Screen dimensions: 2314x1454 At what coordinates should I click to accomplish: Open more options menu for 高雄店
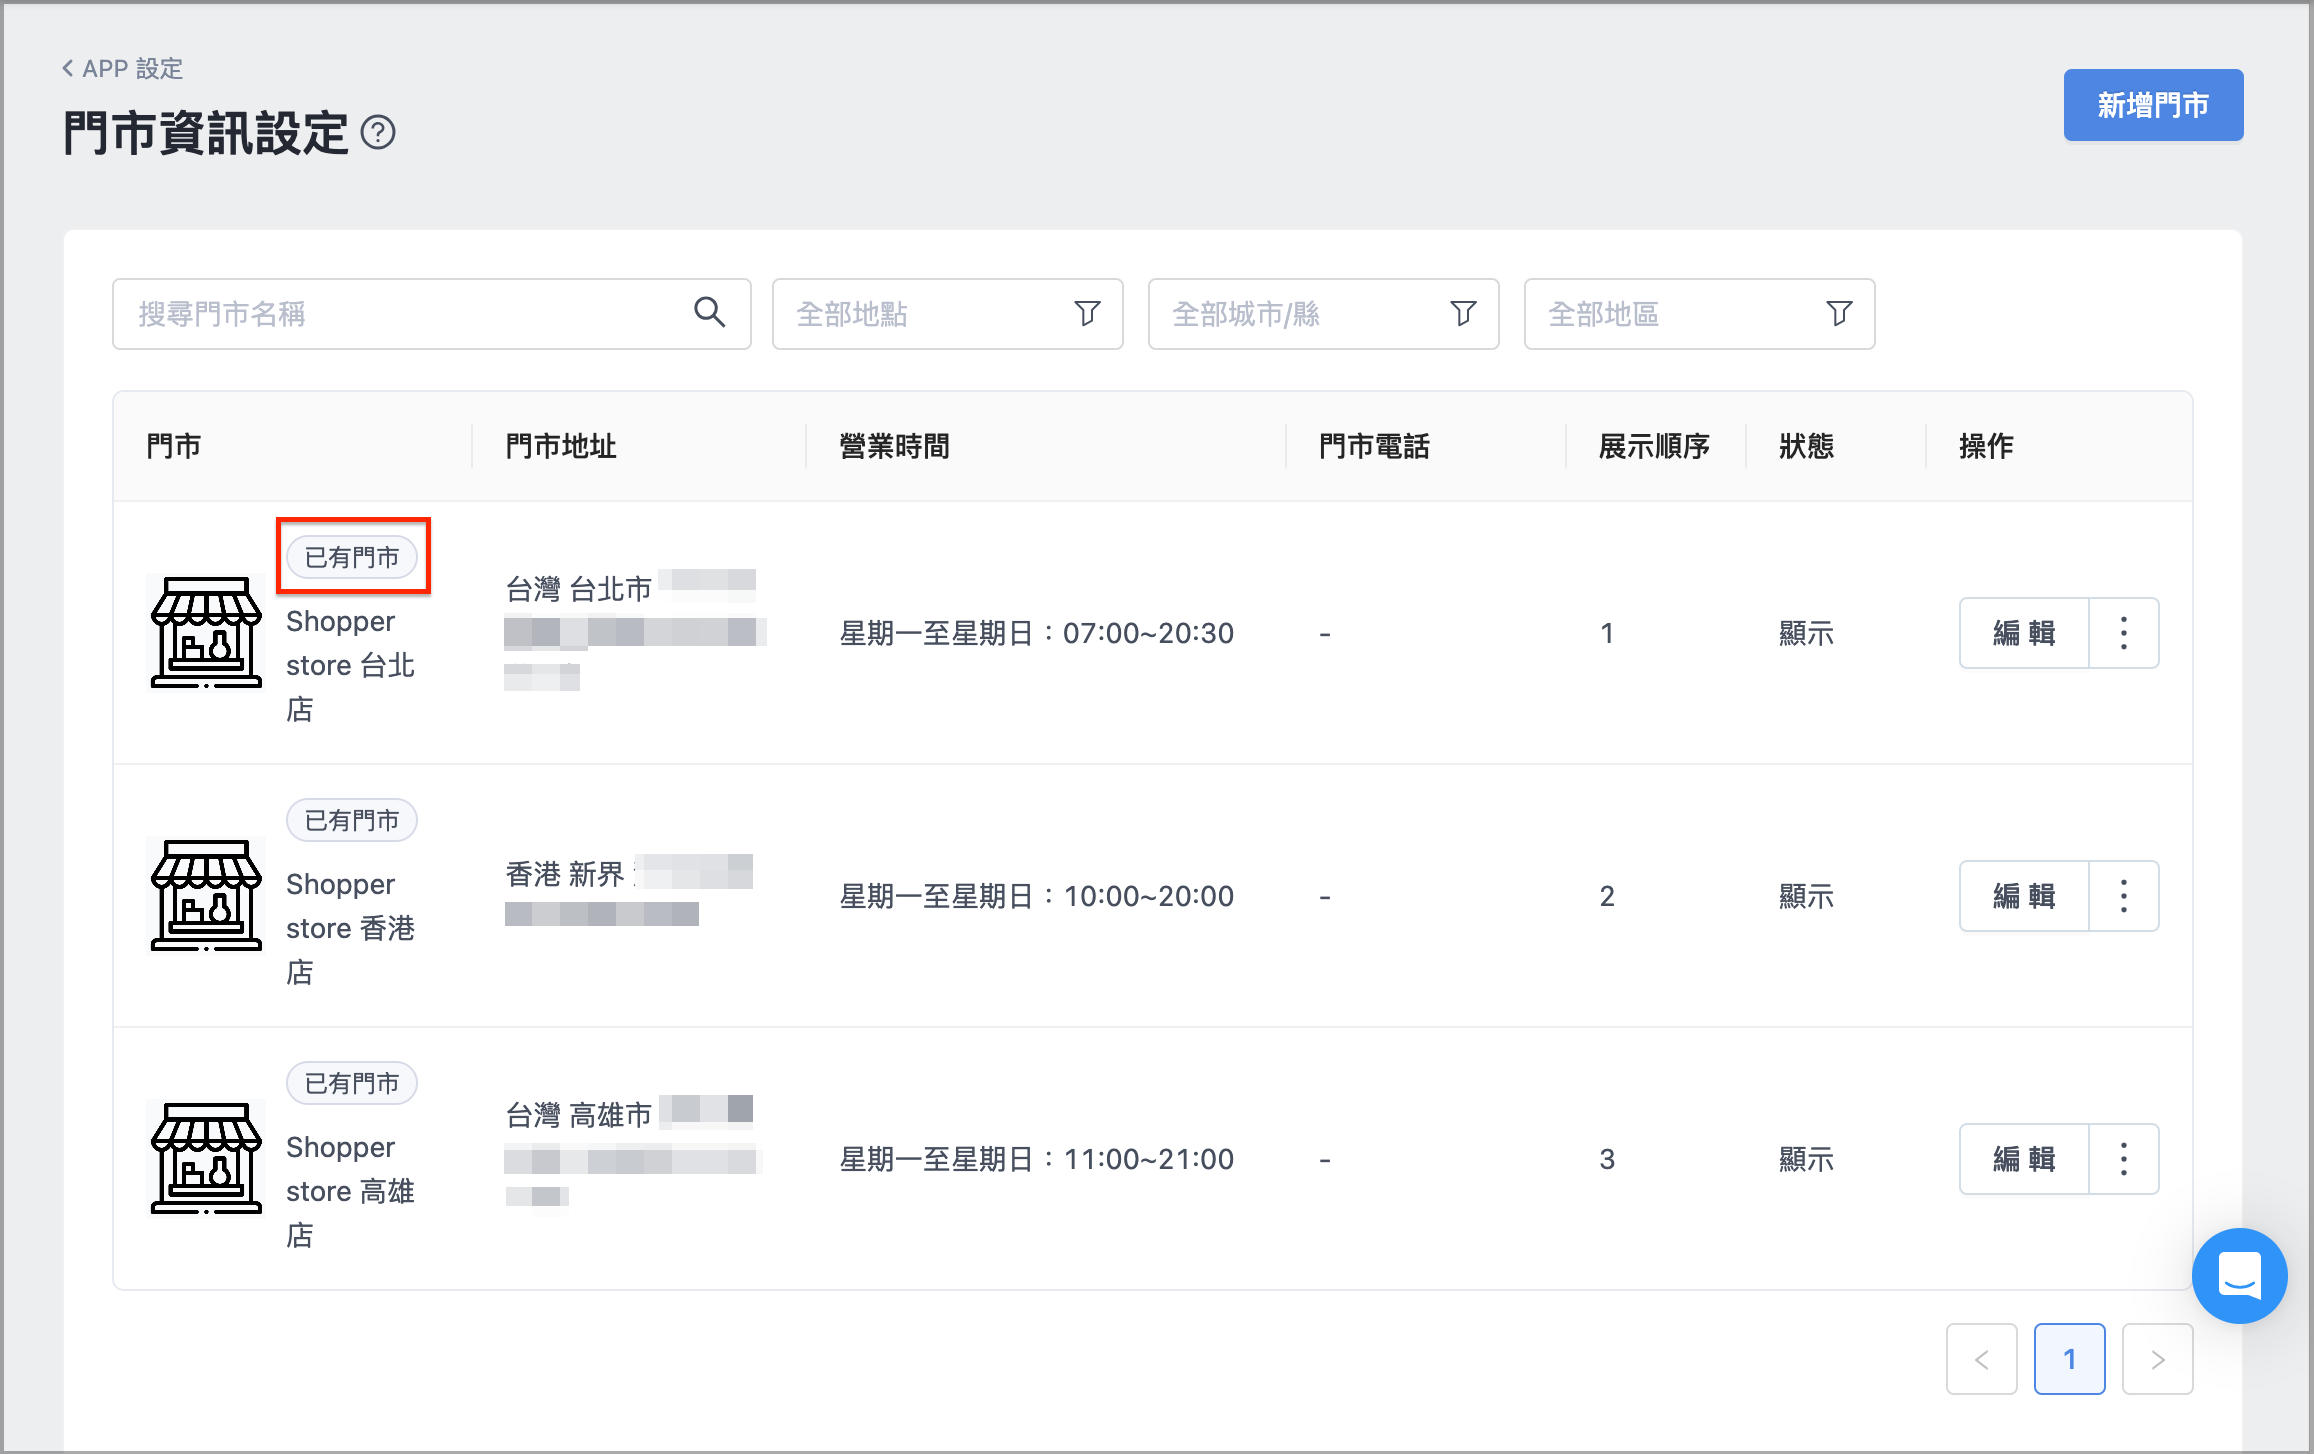(x=2124, y=1159)
